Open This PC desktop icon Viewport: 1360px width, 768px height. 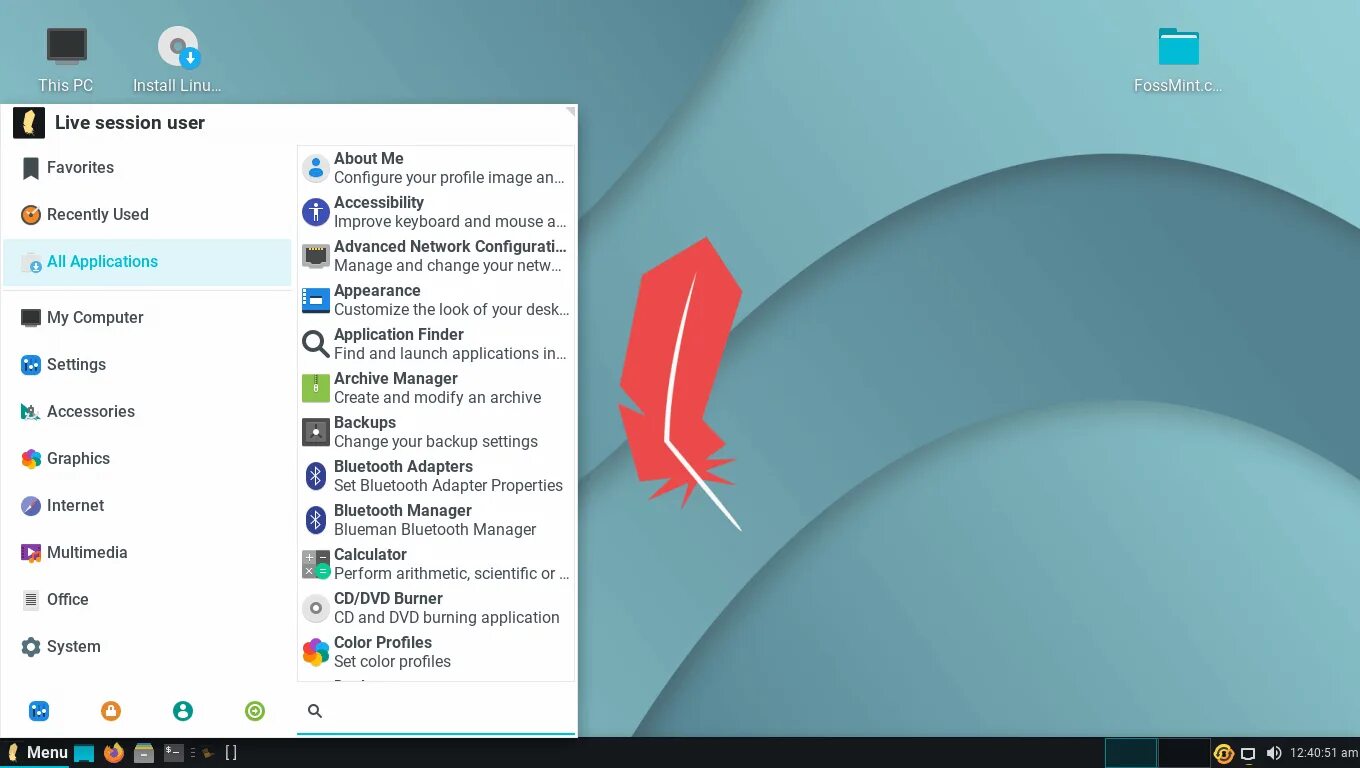point(66,60)
